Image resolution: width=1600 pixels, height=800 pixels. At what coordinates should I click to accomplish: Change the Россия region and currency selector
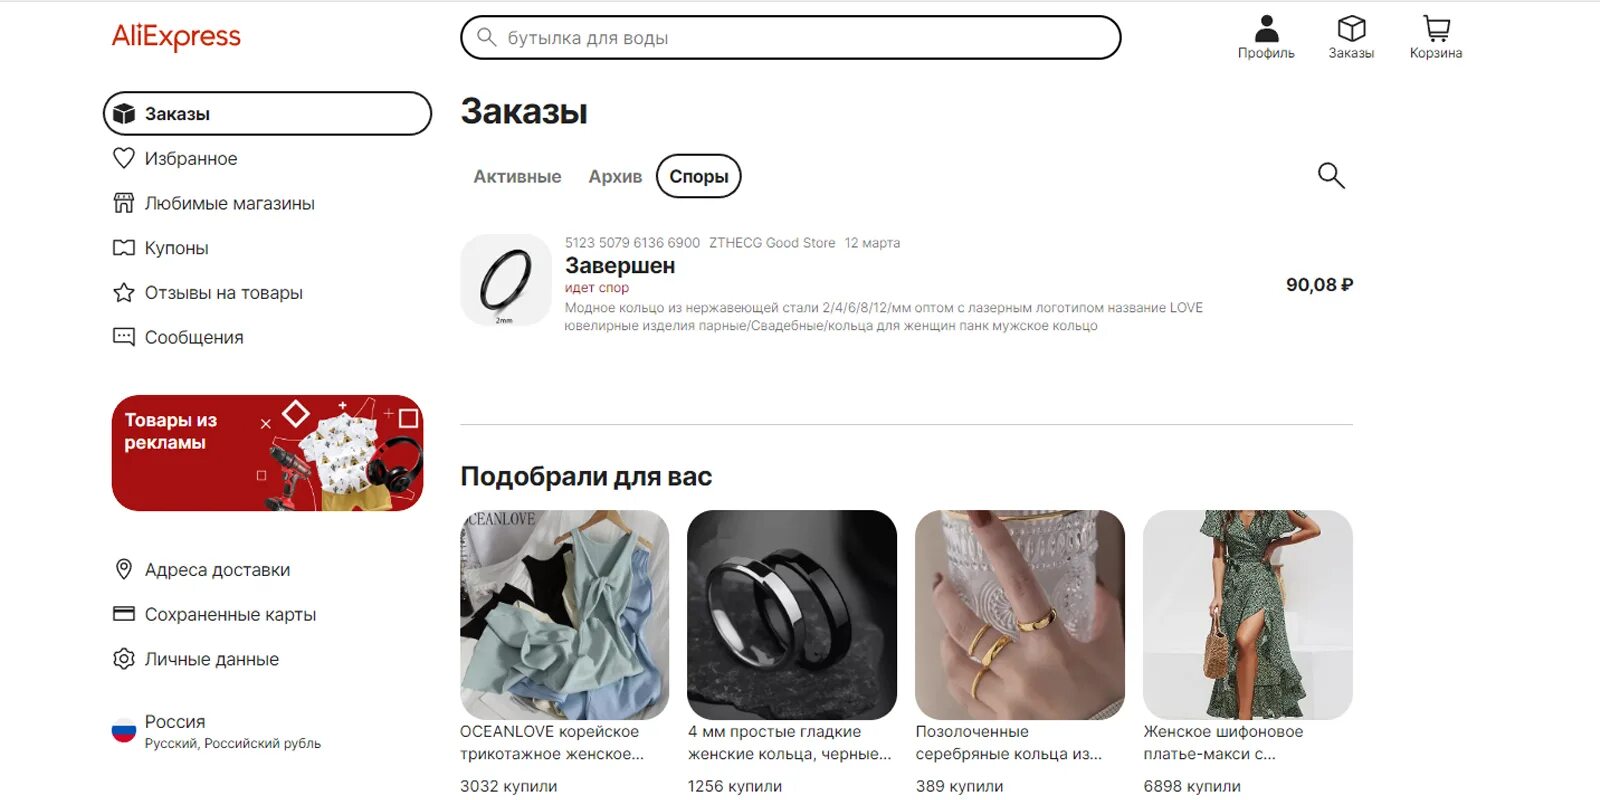(216, 731)
